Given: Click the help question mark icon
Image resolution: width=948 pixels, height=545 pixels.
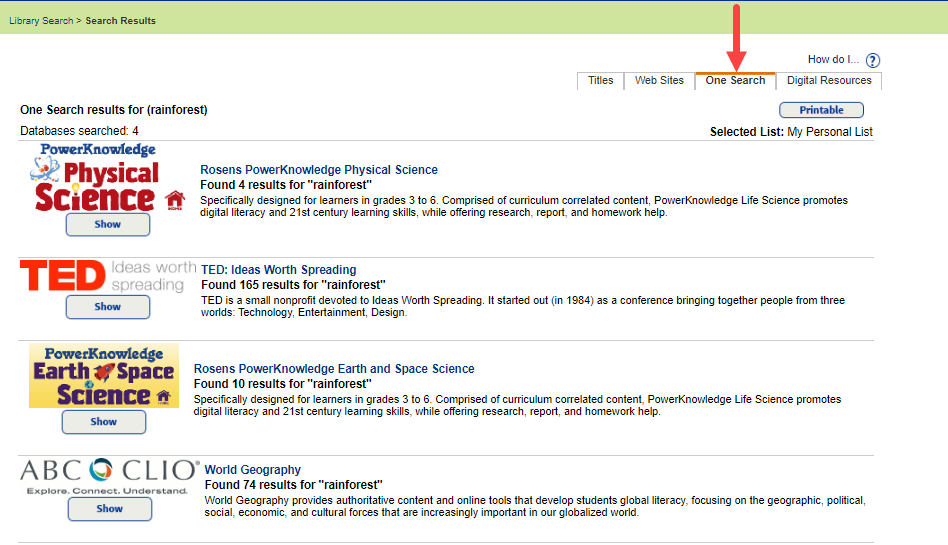Looking at the screenshot, I should 873,61.
